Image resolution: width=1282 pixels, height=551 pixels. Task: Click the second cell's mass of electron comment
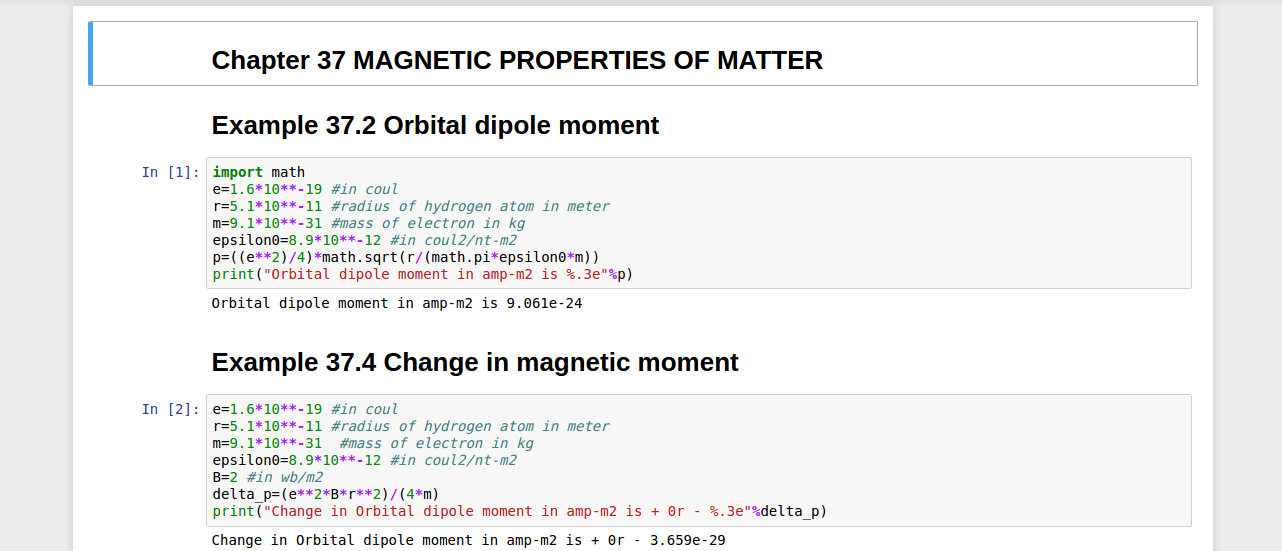(436, 443)
